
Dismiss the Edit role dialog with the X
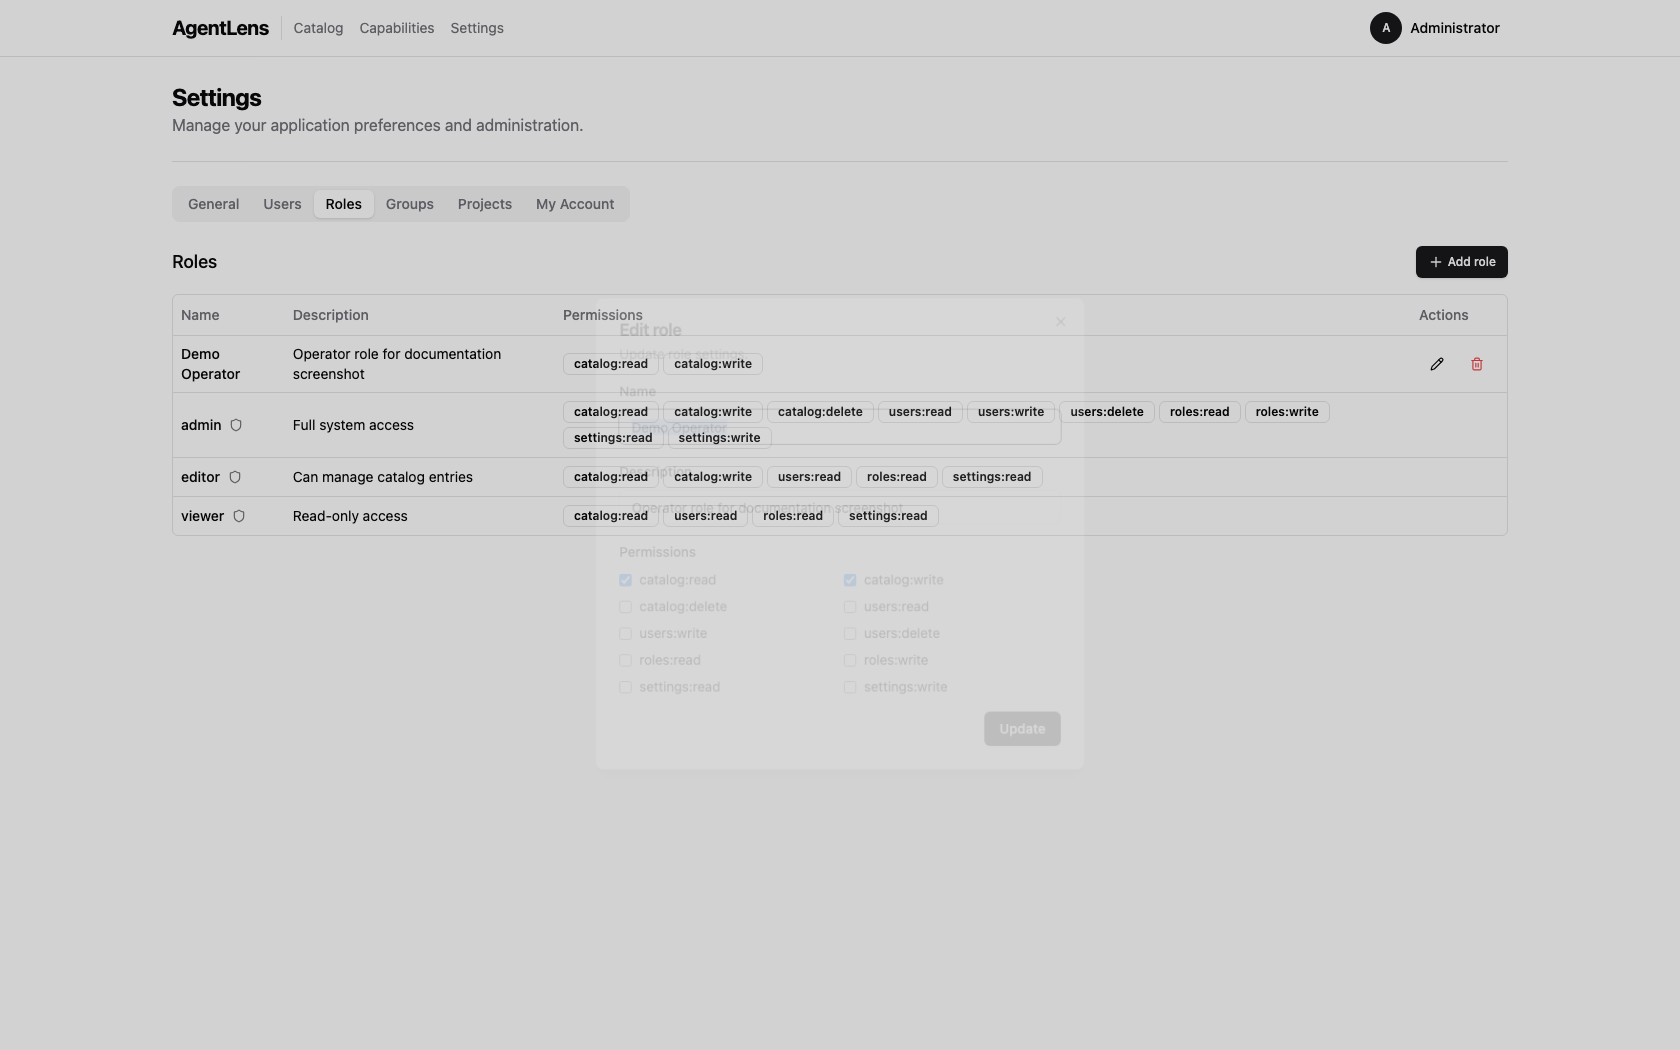(1060, 321)
